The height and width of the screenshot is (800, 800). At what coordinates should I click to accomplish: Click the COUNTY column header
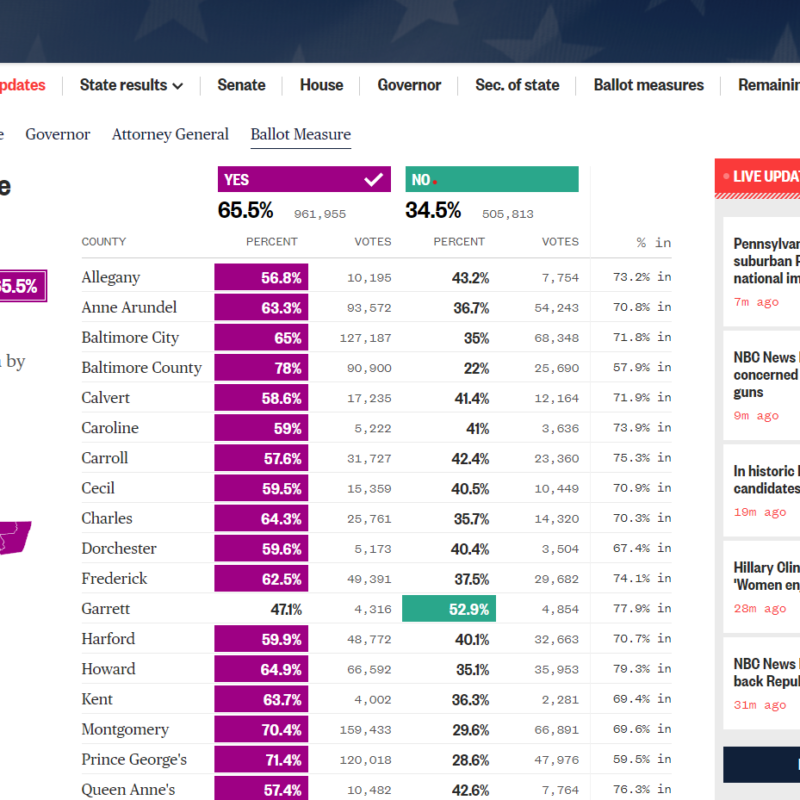pyautogui.click(x=104, y=242)
